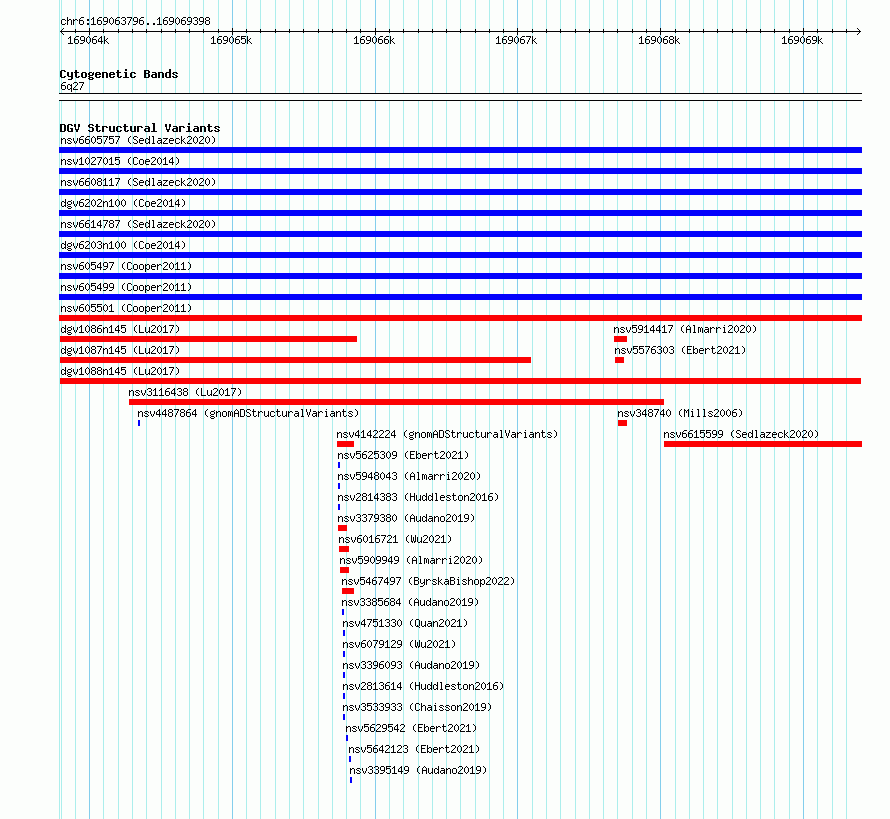Select the blue bar under nsv6605757
Image resolution: width=890 pixels, height=819 pixels.
tap(460, 150)
